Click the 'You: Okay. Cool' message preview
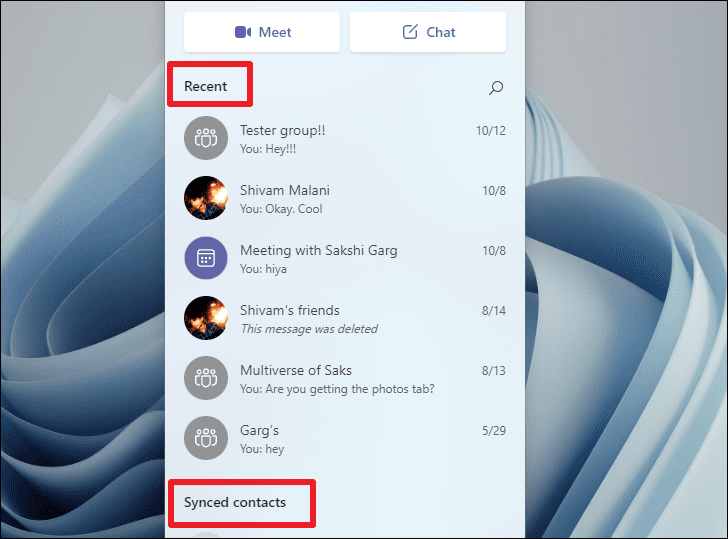Image resolution: width=728 pixels, height=539 pixels. coord(281,209)
